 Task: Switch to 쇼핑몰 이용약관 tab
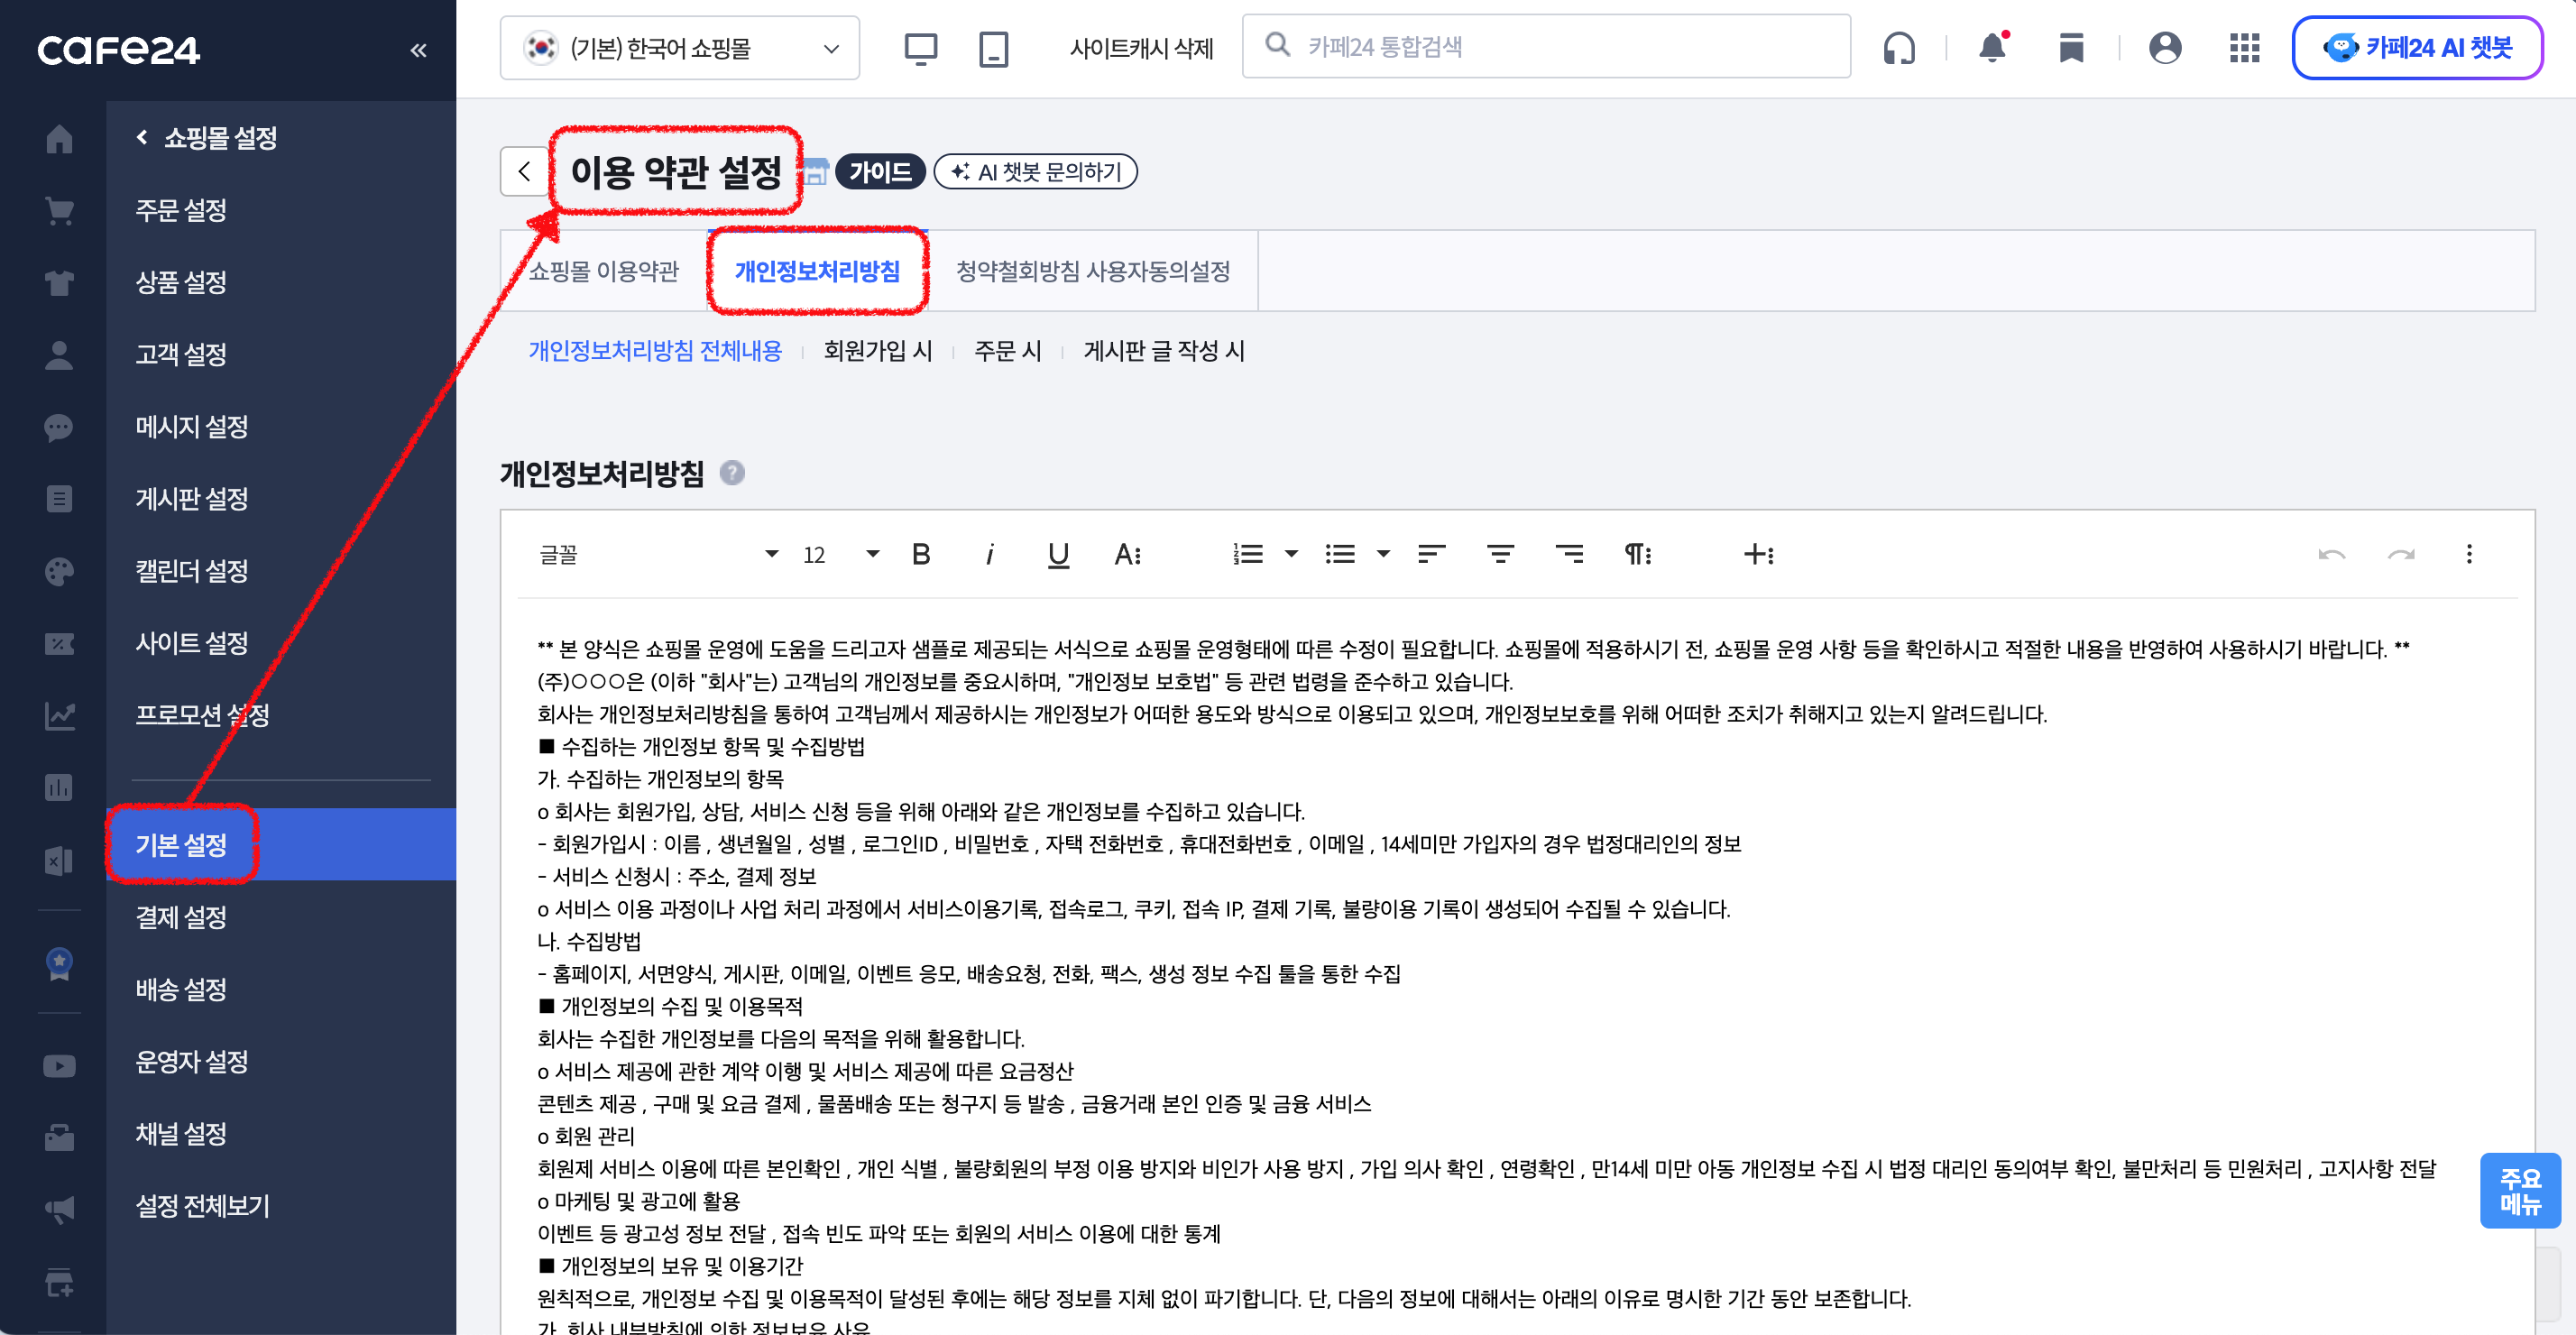pos(603,271)
